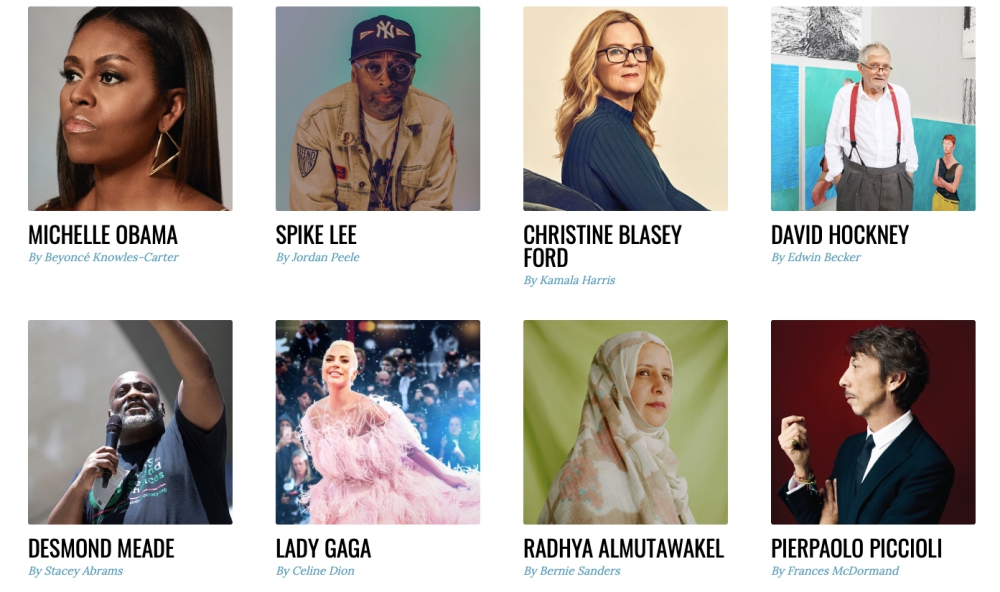Click the DAVID HOCKNEY title link

point(840,235)
